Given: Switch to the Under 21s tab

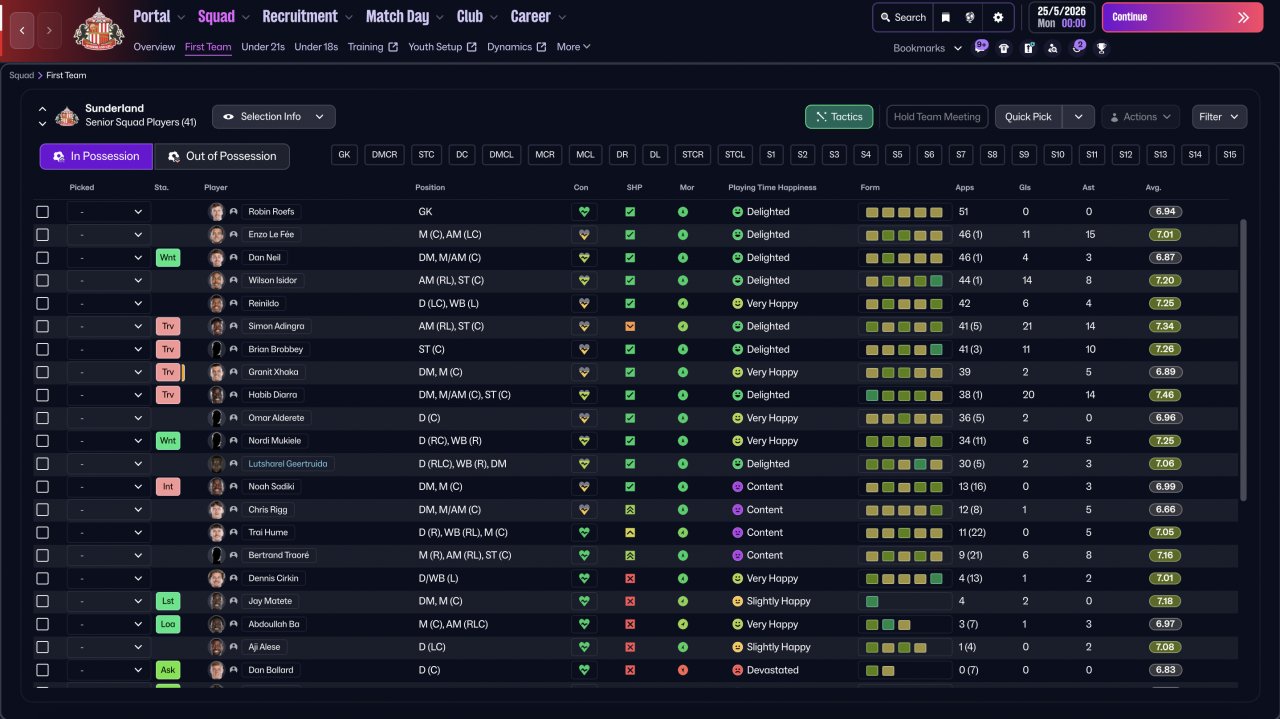Looking at the screenshot, I should coord(263,47).
